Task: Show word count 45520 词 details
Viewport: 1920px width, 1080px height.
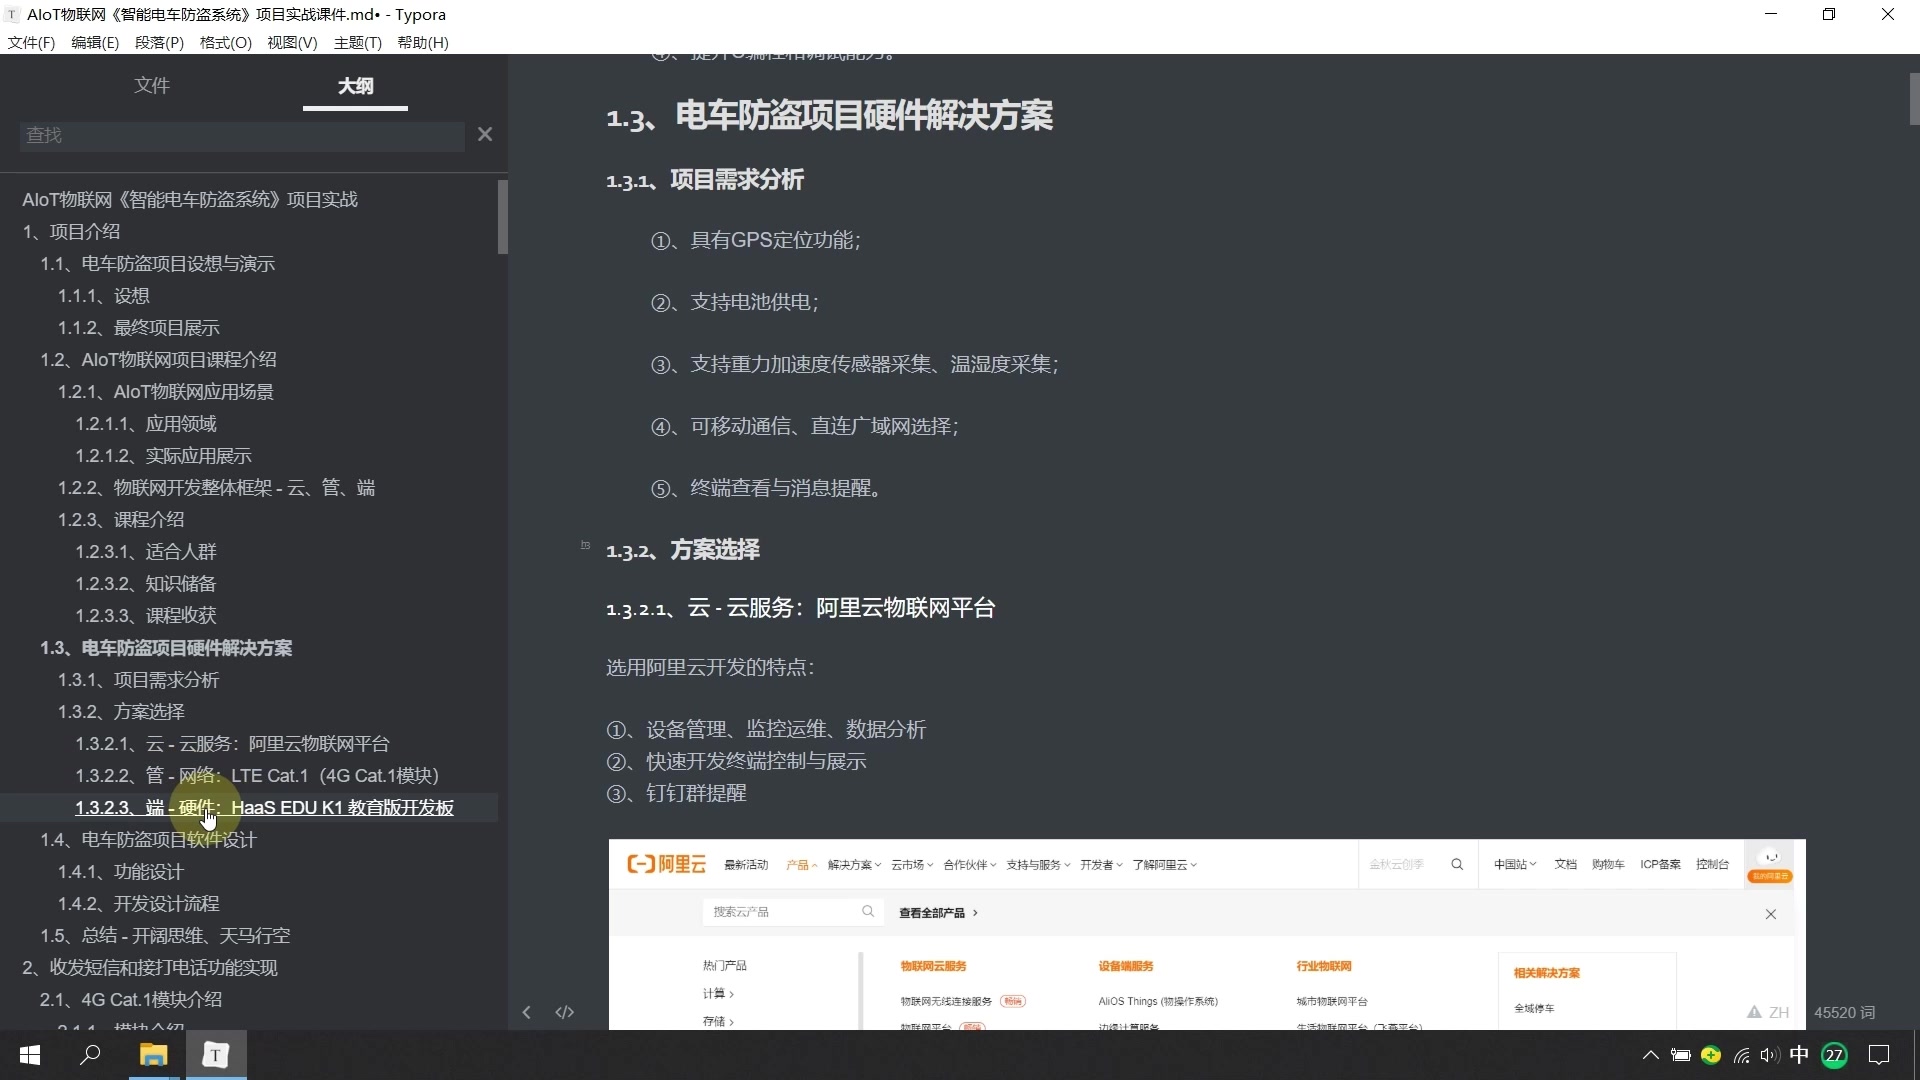Action: [x=1845, y=1012]
